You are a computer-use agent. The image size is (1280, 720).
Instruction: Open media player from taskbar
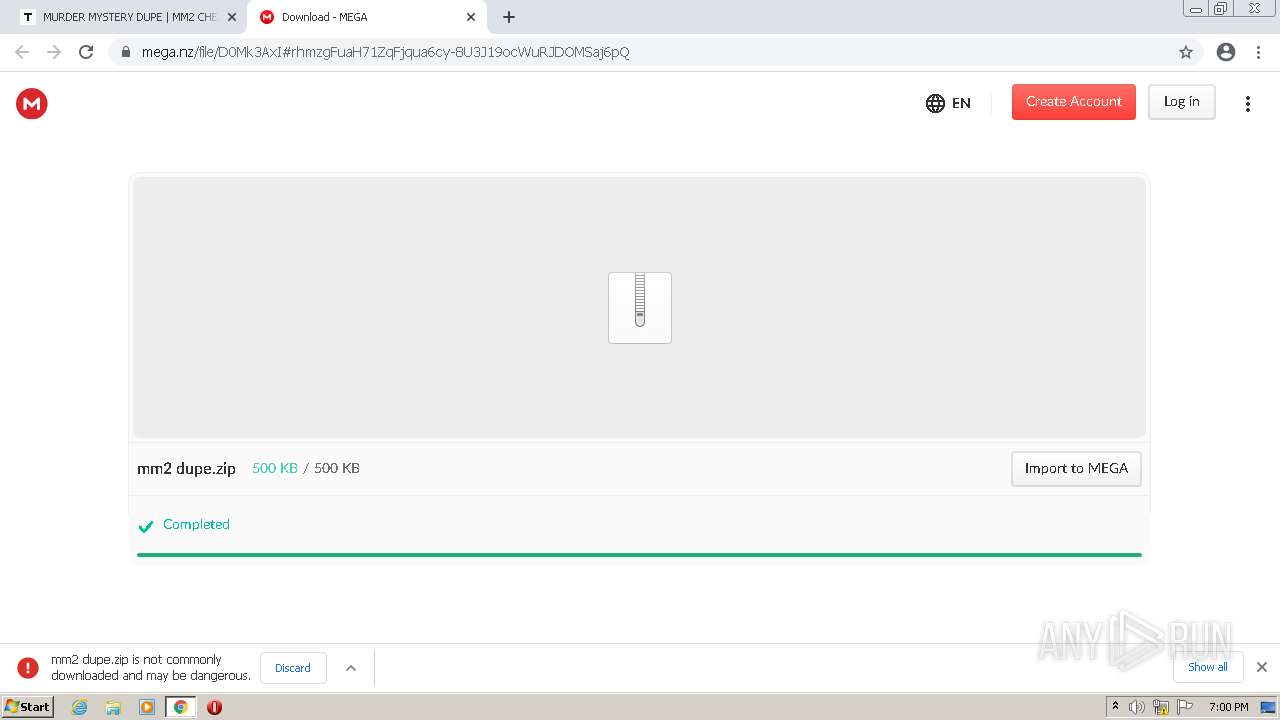point(147,707)
